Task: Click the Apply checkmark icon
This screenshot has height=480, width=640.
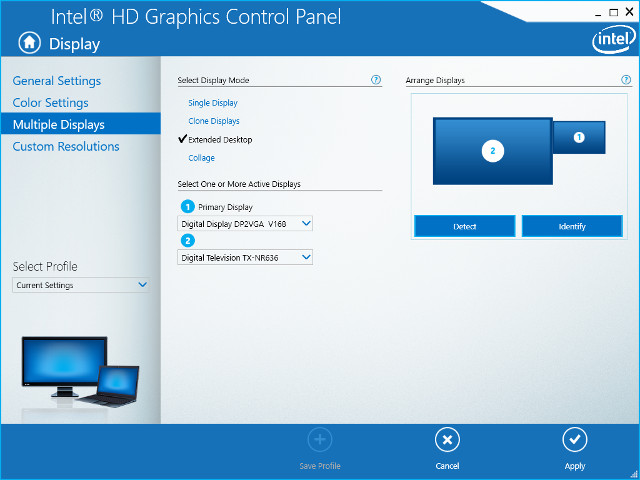Action: coord(575,440)
